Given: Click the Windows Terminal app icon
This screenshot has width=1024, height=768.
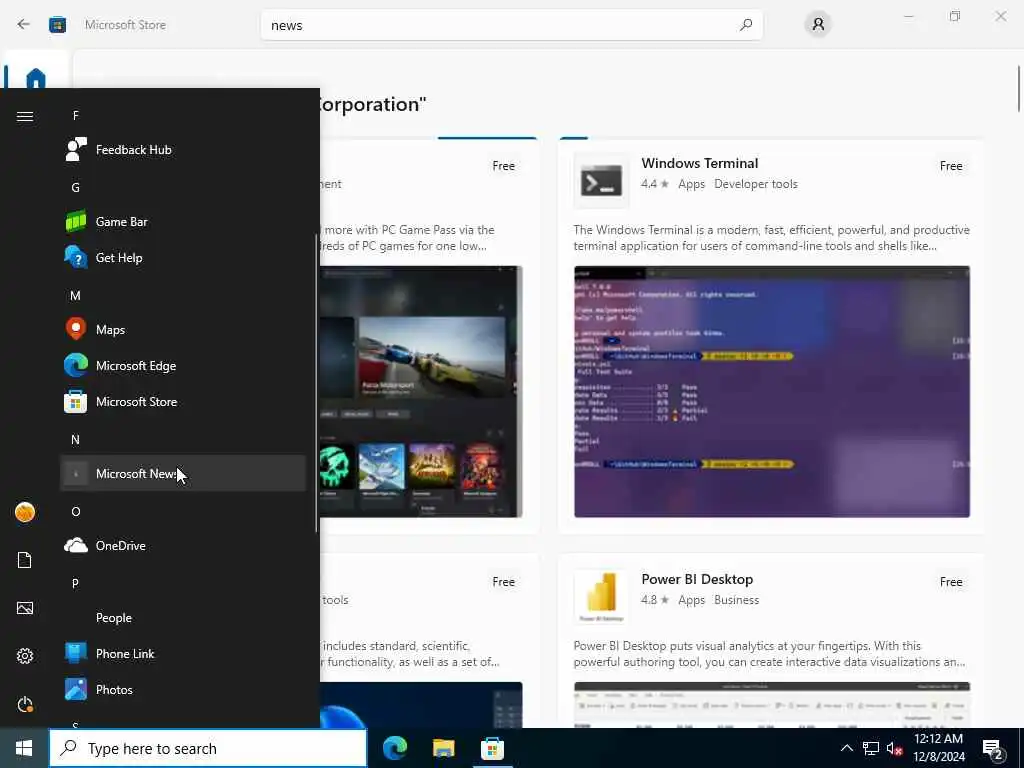Looking at the screenshot, I should (x=601, y=181).
